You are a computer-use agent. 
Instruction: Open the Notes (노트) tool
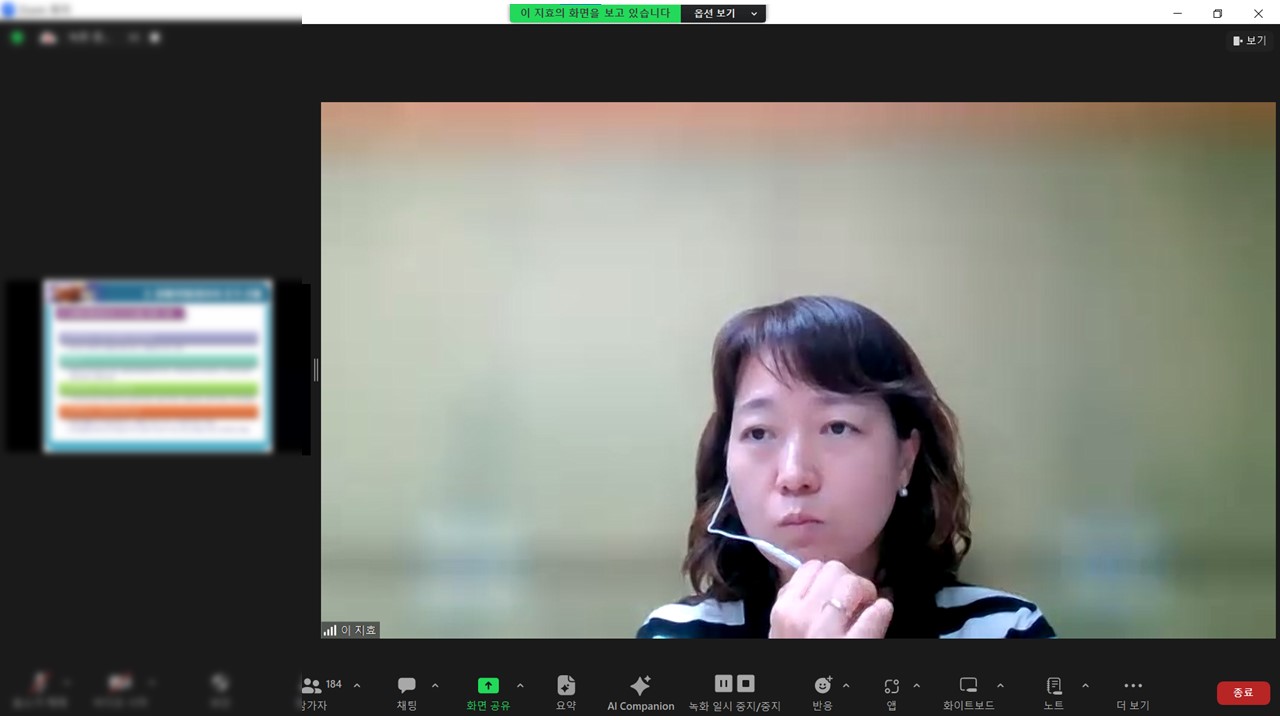tap(1054, 693)
